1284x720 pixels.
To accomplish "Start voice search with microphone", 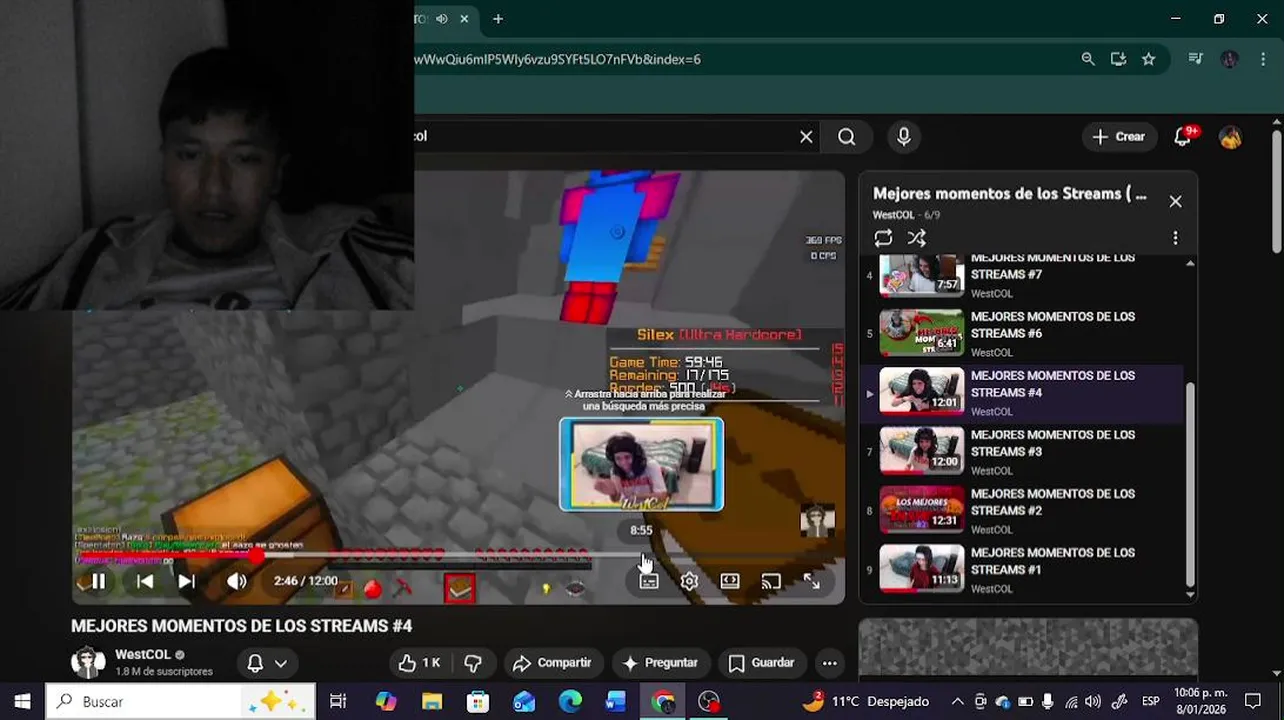I will click(x=904, y=137).
